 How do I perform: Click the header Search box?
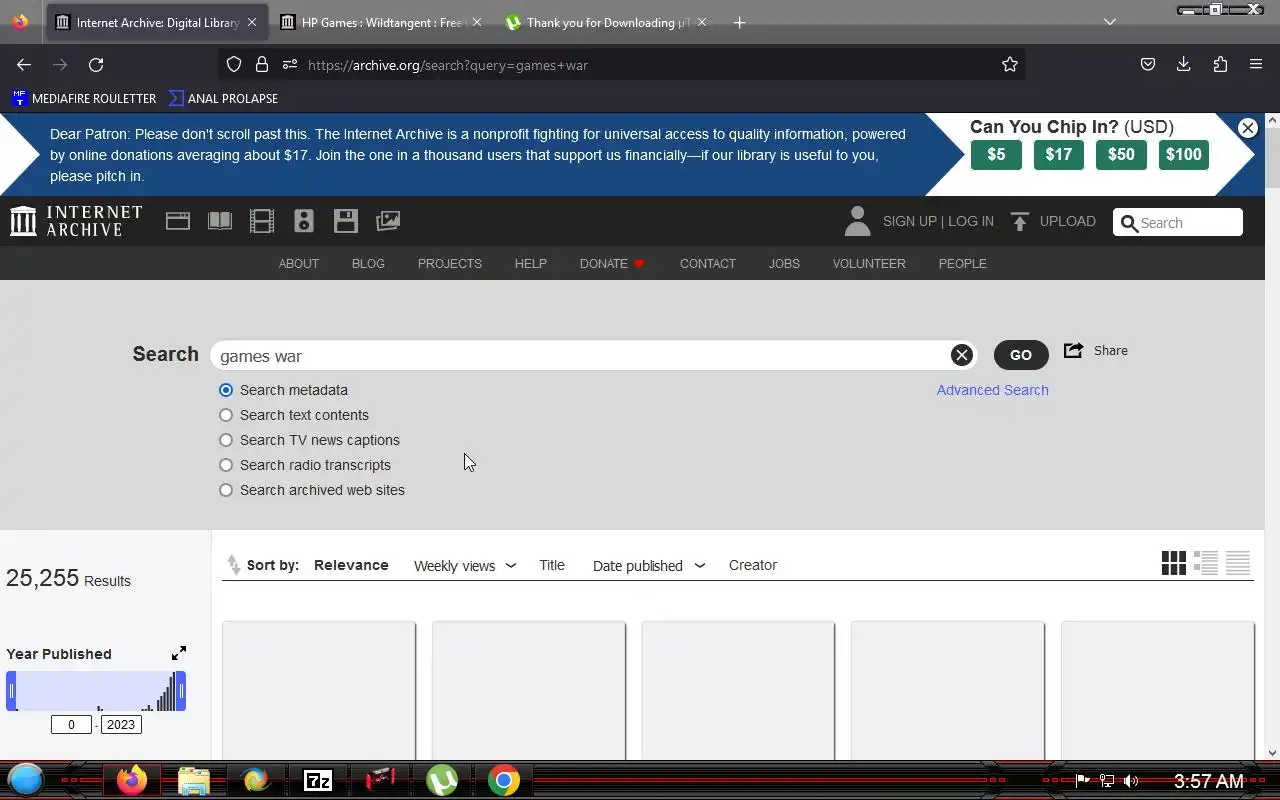(x=1178, y=222)
